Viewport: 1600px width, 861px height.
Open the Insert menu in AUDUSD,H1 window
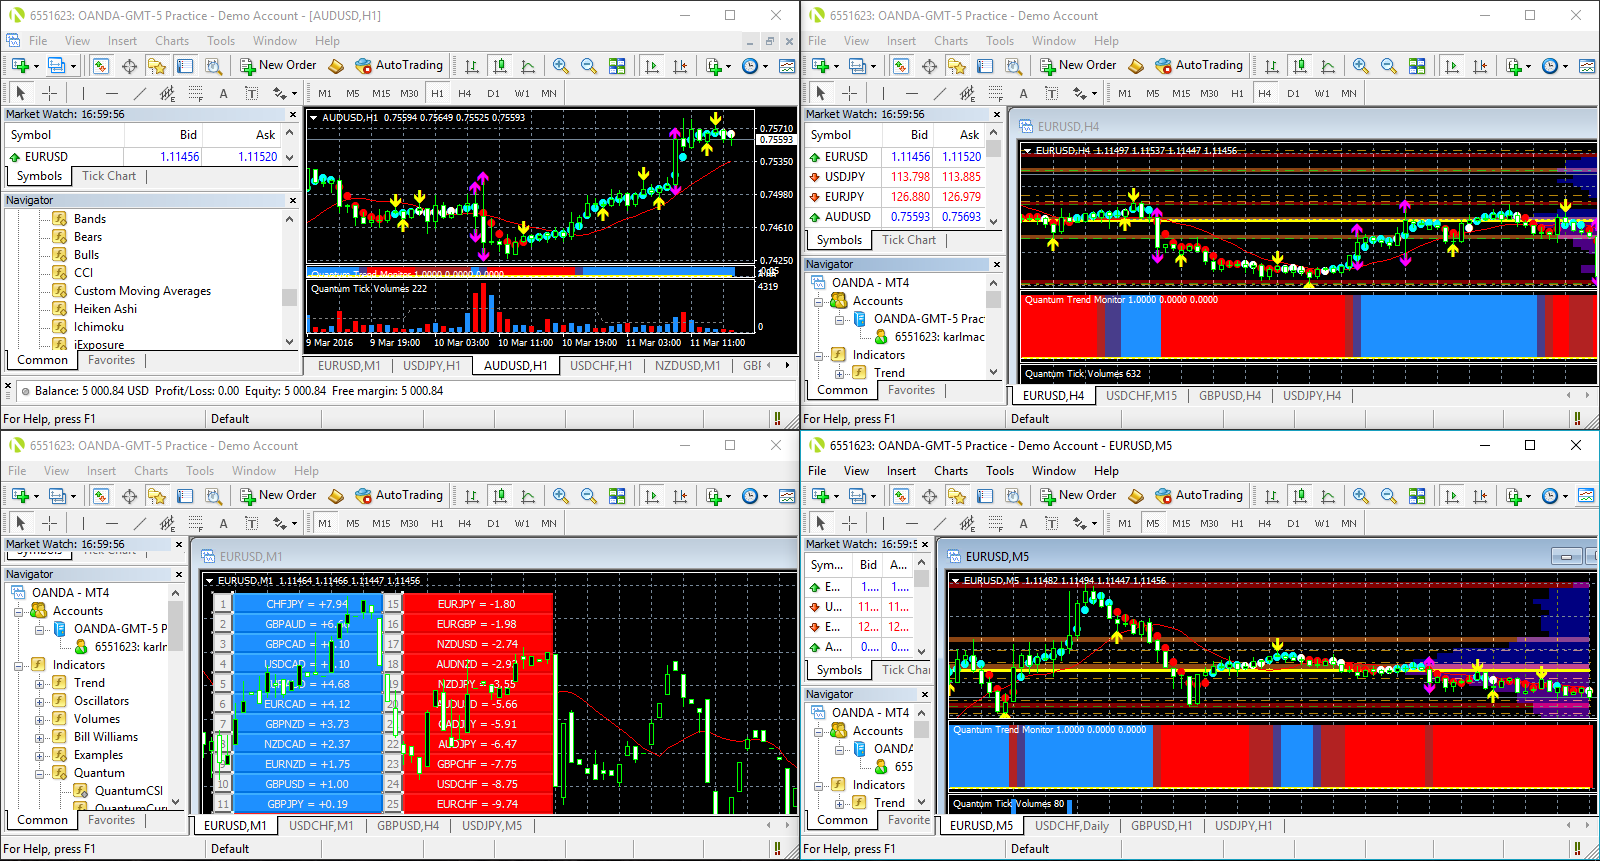122,41
